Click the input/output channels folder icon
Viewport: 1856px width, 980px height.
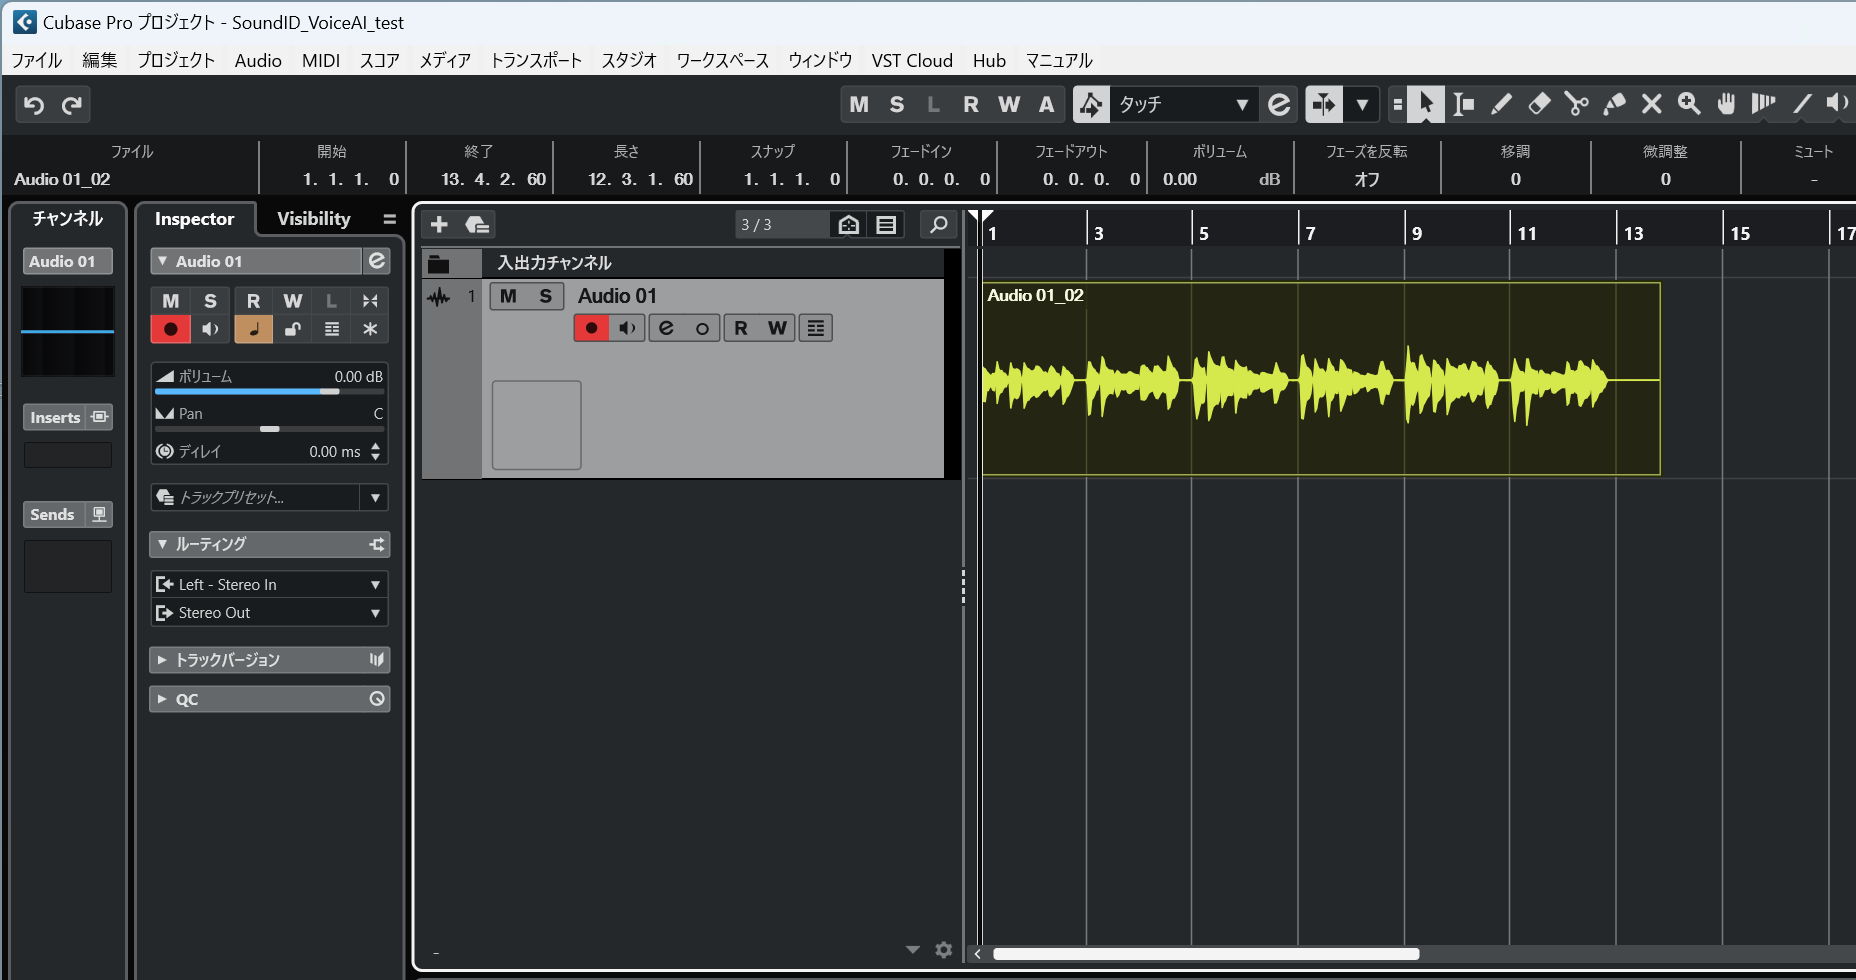(x=438, y=264)
